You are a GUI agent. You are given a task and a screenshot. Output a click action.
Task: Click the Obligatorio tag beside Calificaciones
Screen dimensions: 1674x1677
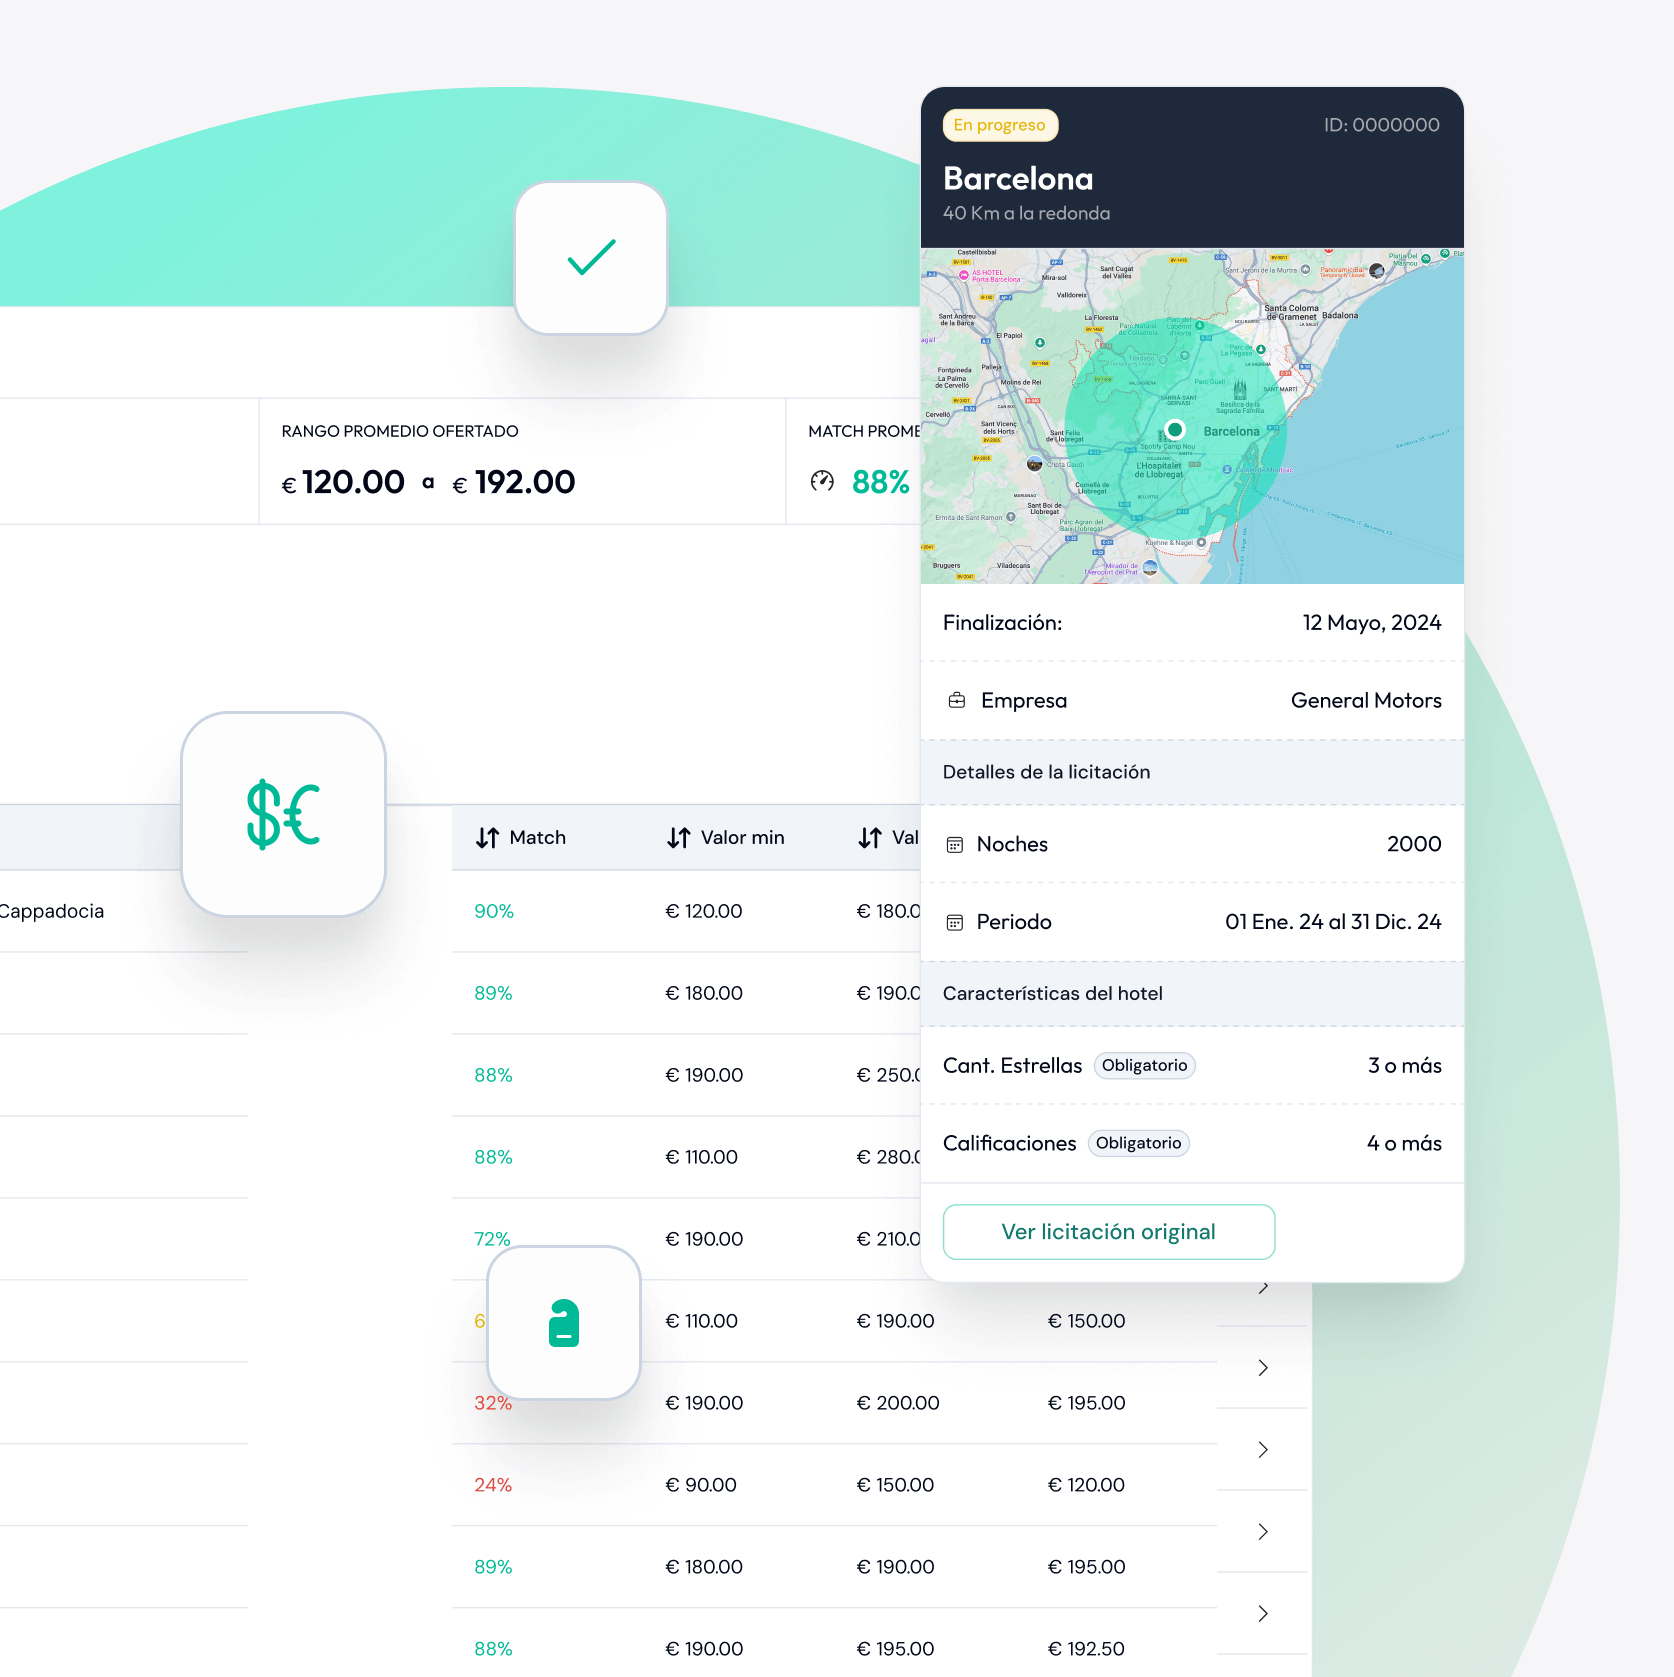coord(1138,1144)
